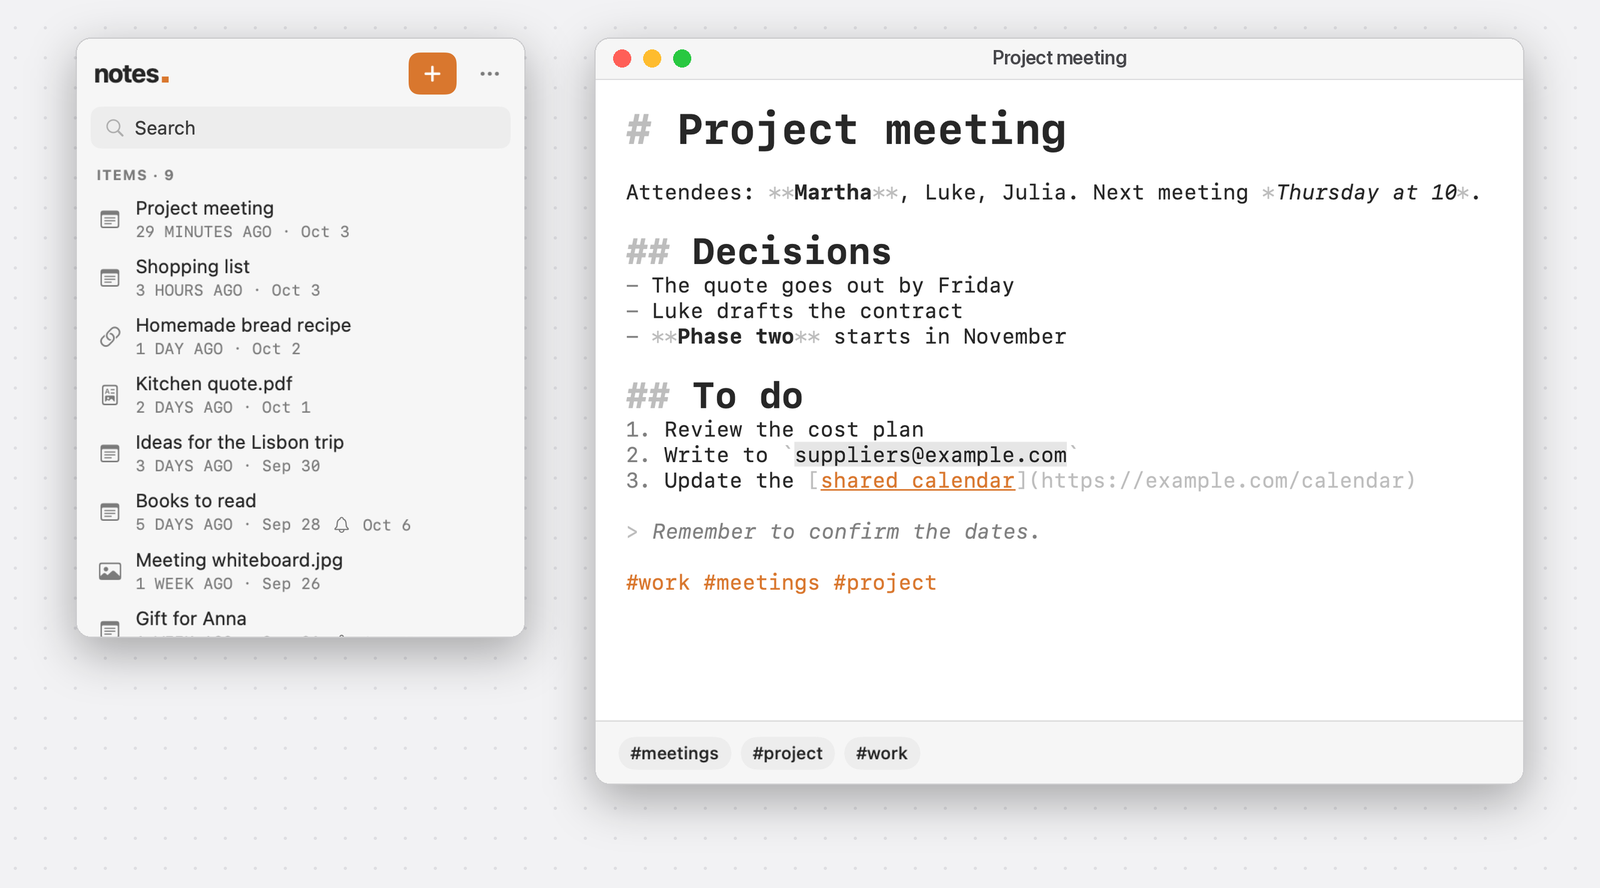This screenshot has width=1600, height=888.
Task: Click the 'The quote goes out by Friday' line
Action: [x=833, y=286]
